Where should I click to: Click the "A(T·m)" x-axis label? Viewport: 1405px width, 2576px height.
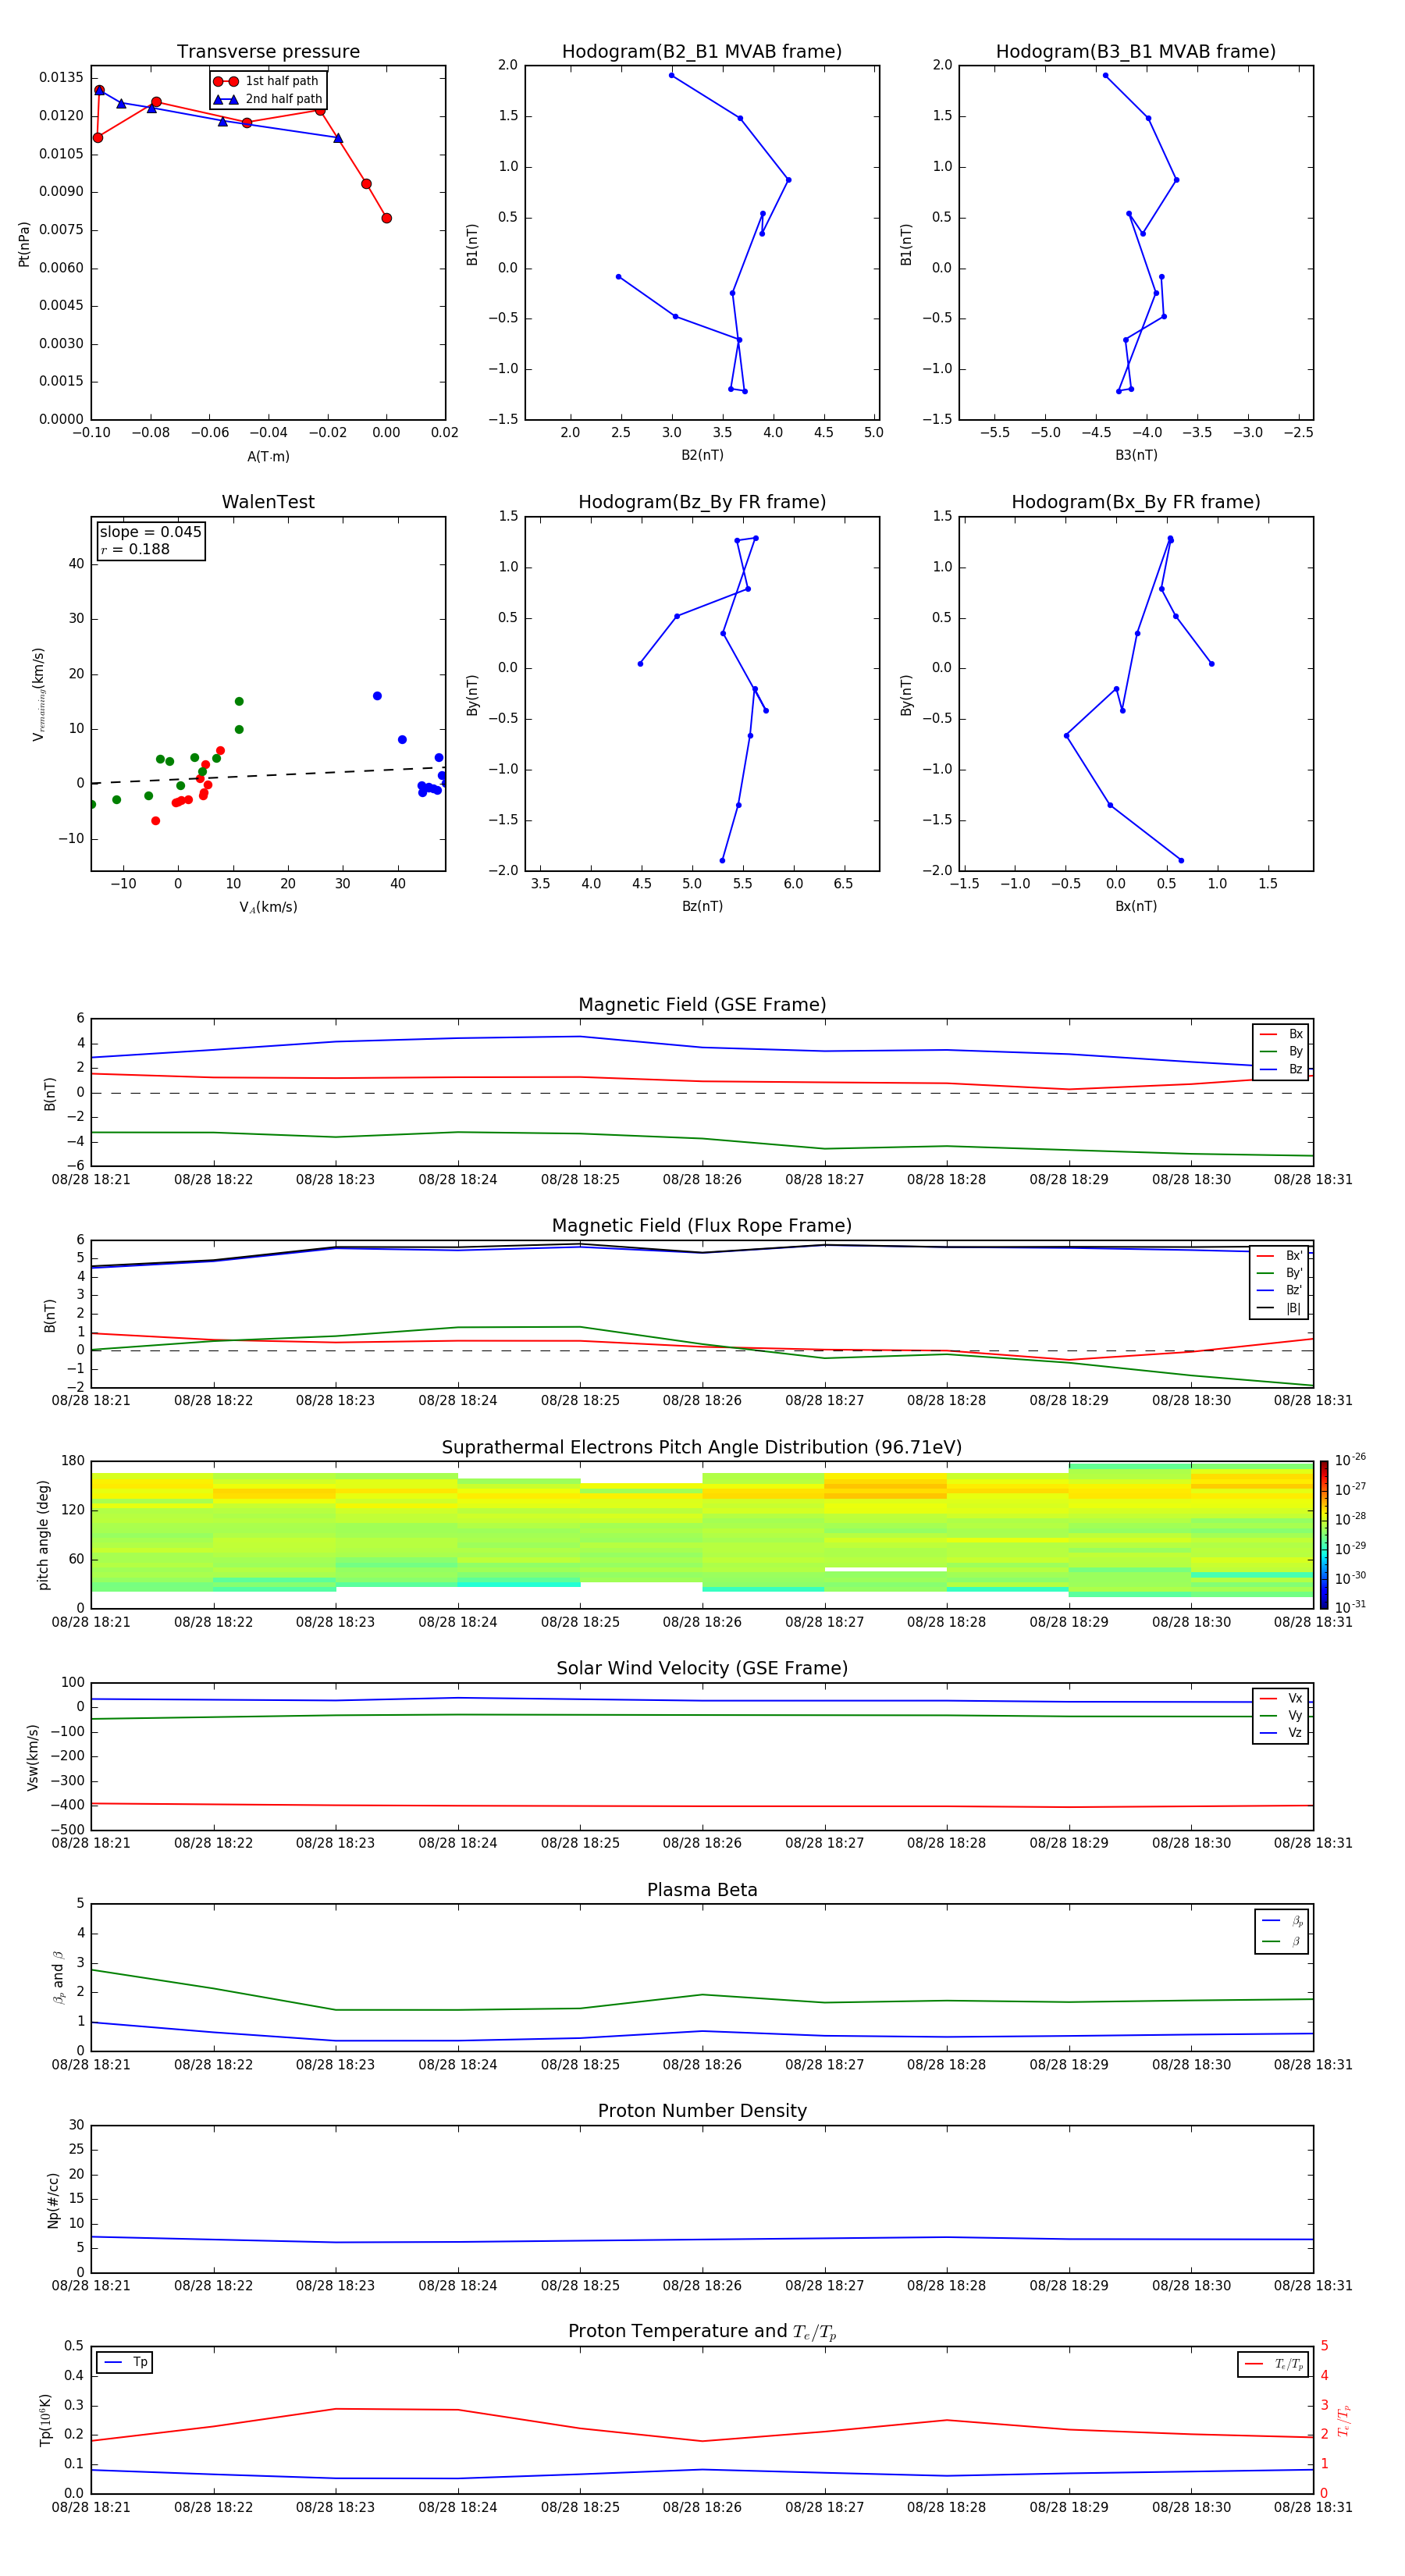[x=268, y=456]
